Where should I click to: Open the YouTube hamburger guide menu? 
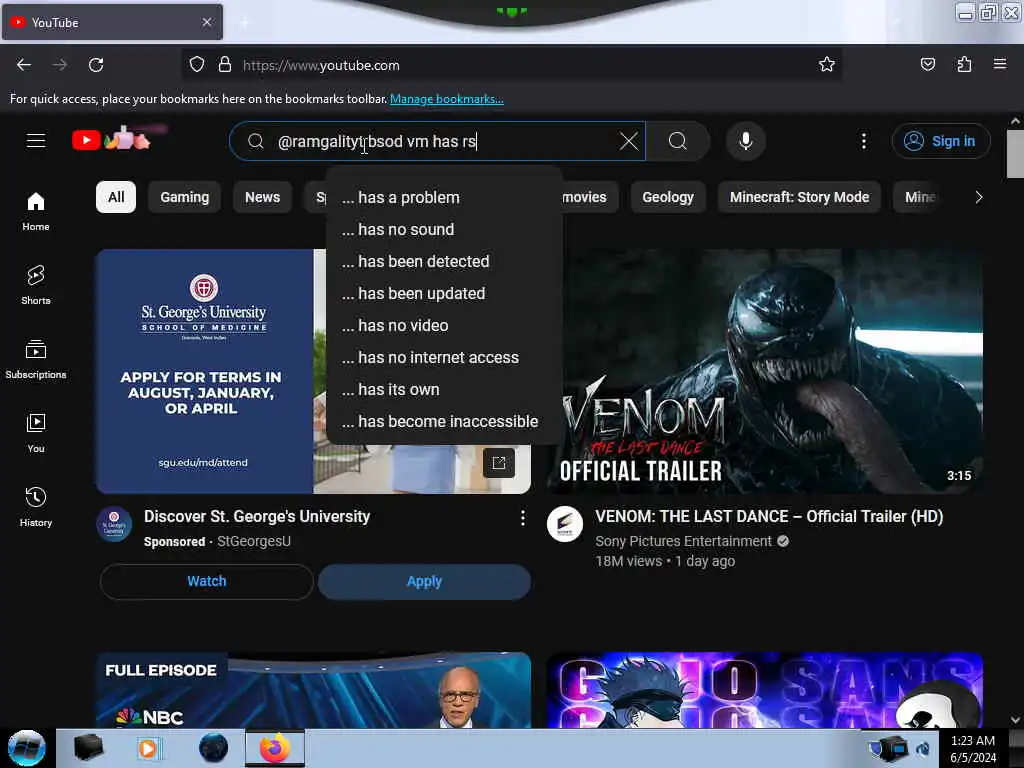[36, 140]
